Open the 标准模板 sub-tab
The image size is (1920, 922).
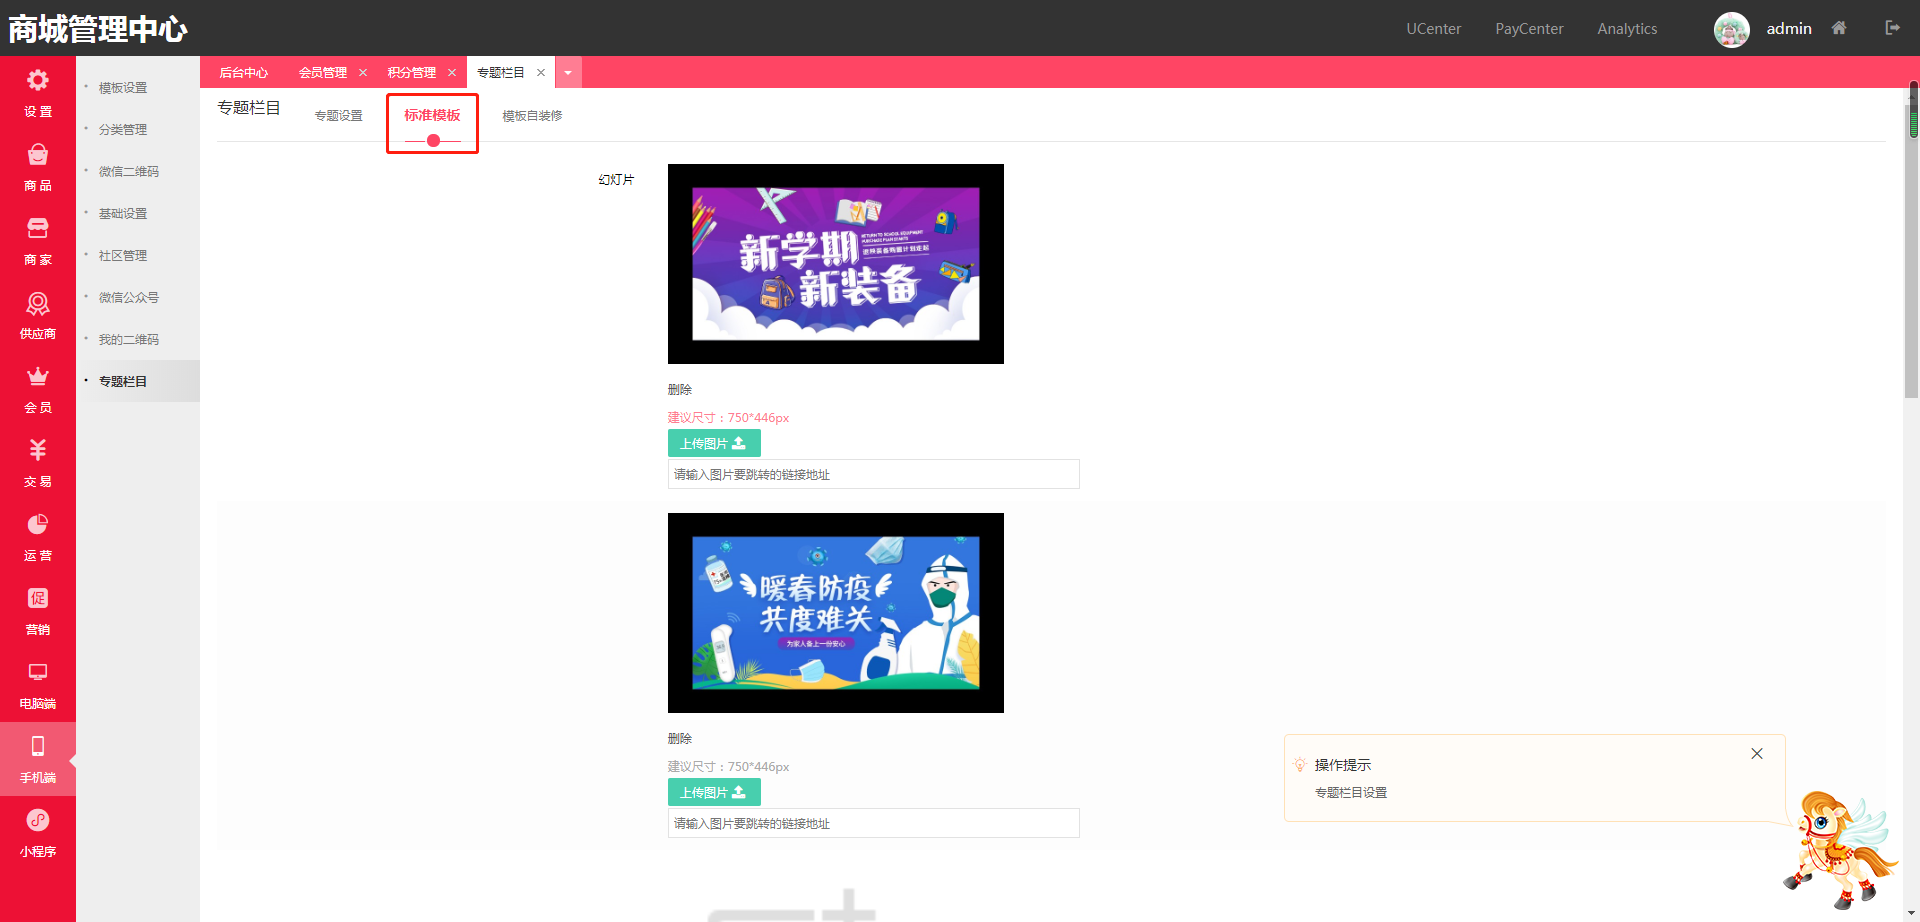[x=432, y=115]
